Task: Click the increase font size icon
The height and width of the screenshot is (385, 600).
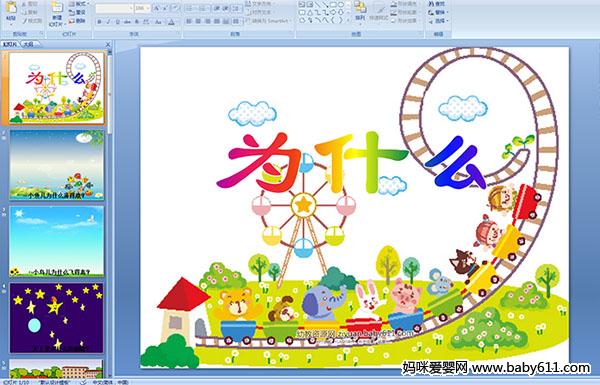Action: tap(157, 8)
